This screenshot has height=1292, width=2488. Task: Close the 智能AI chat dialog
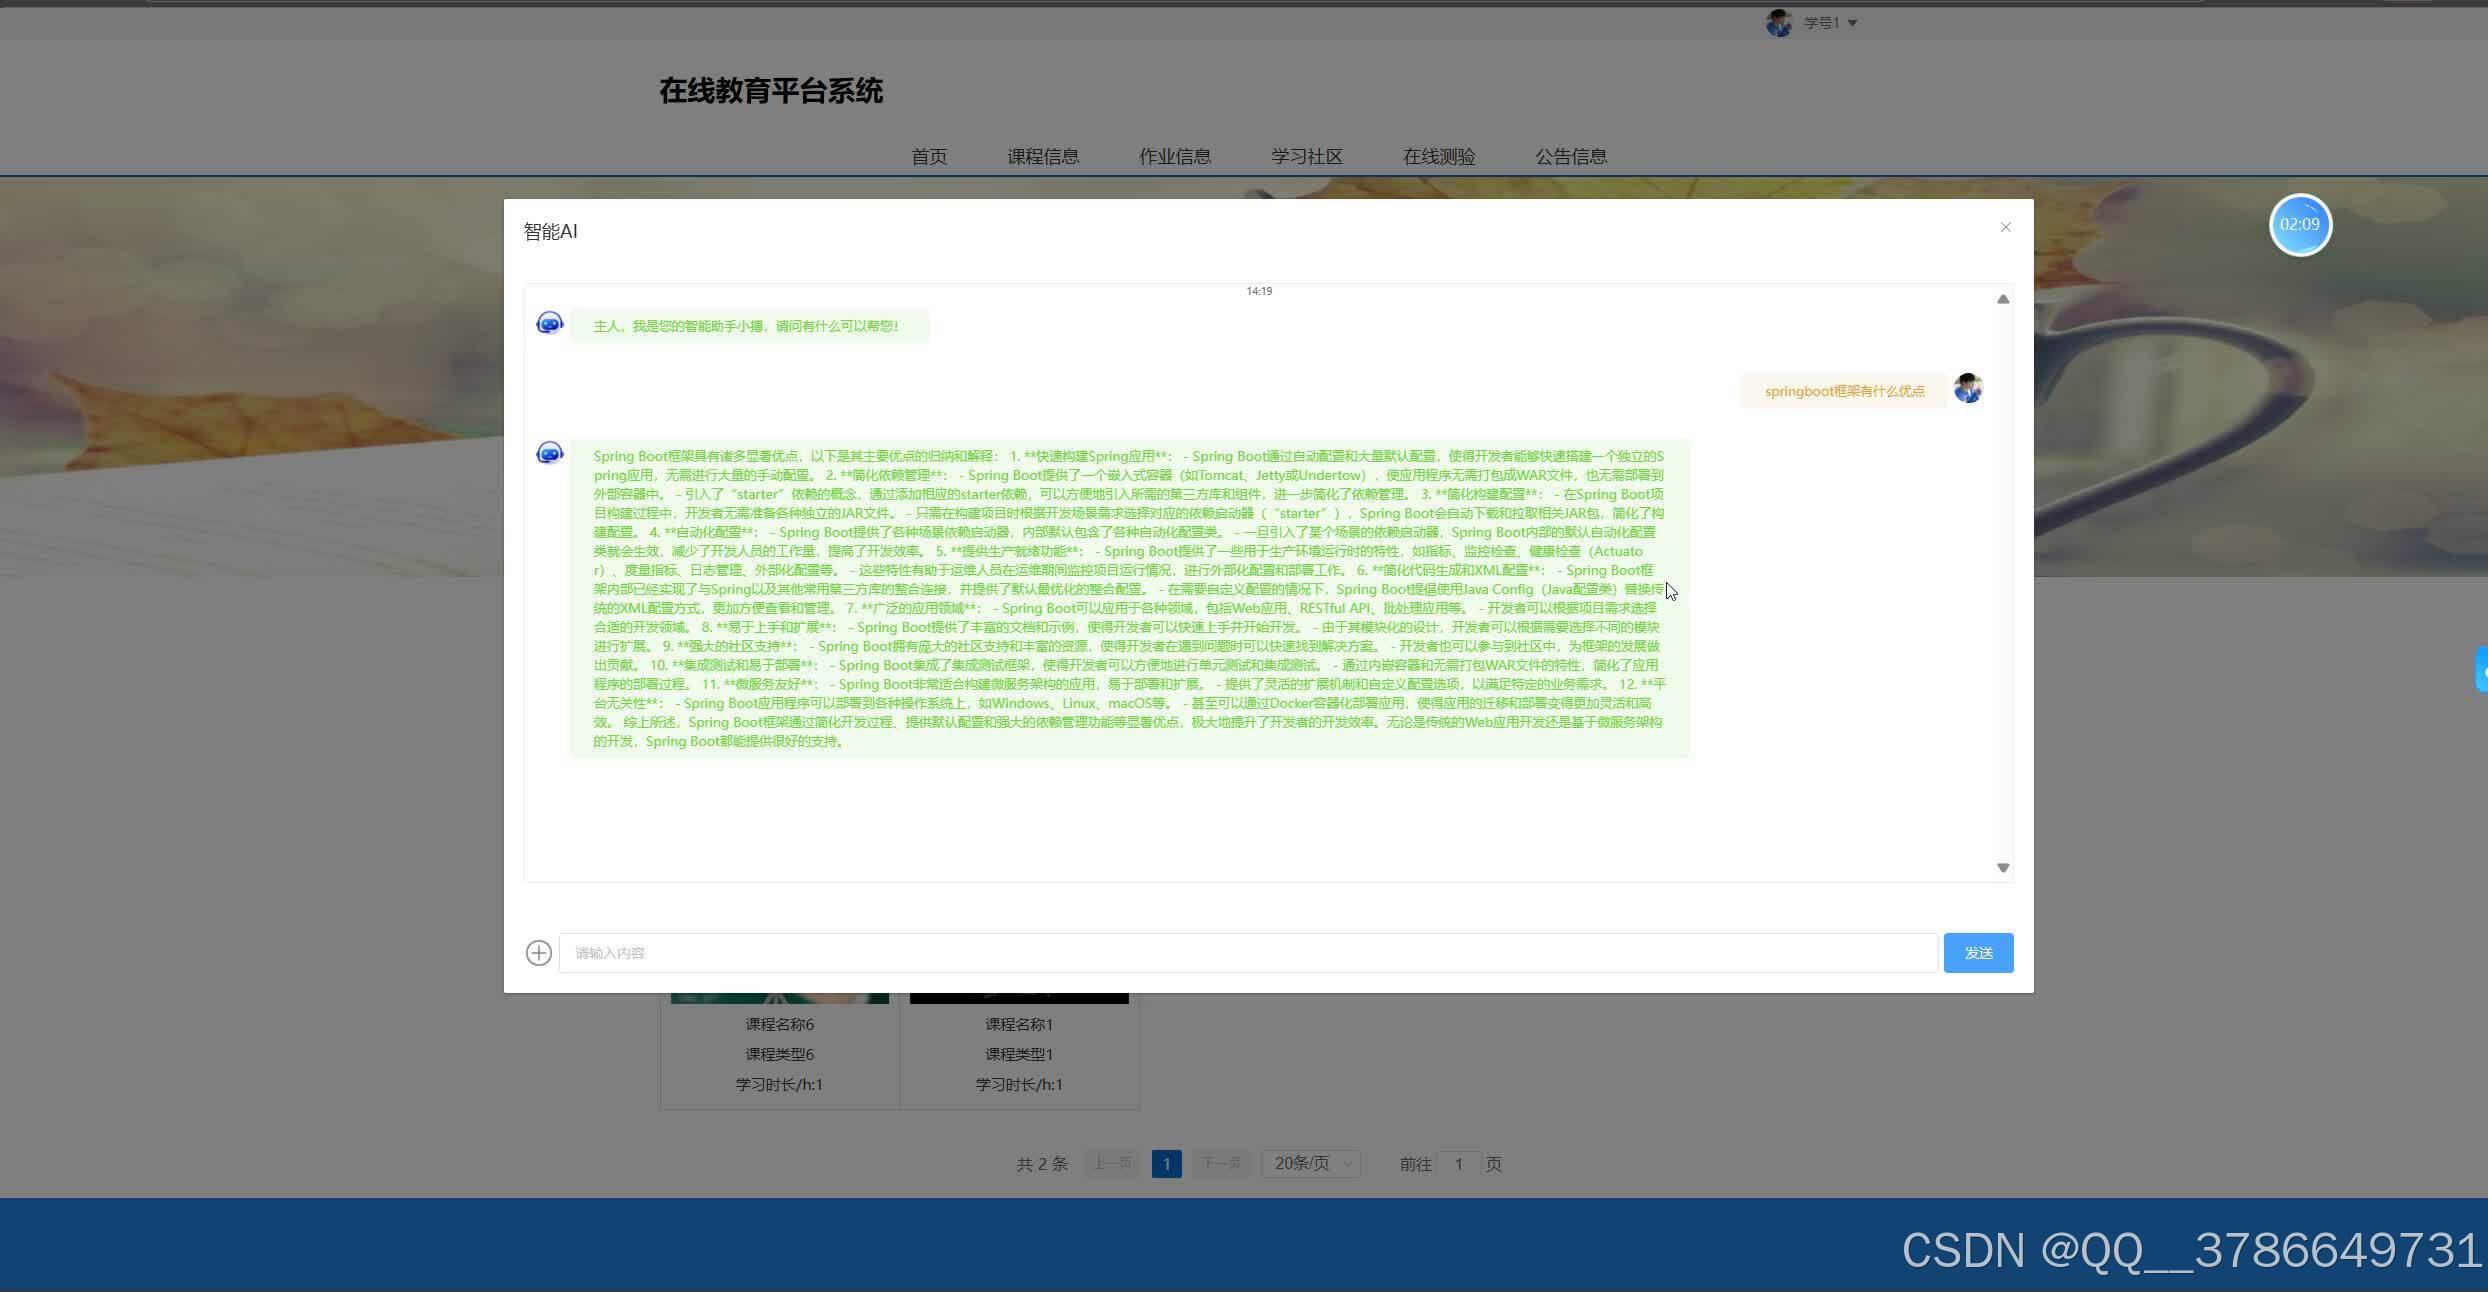pos(2005,227)
